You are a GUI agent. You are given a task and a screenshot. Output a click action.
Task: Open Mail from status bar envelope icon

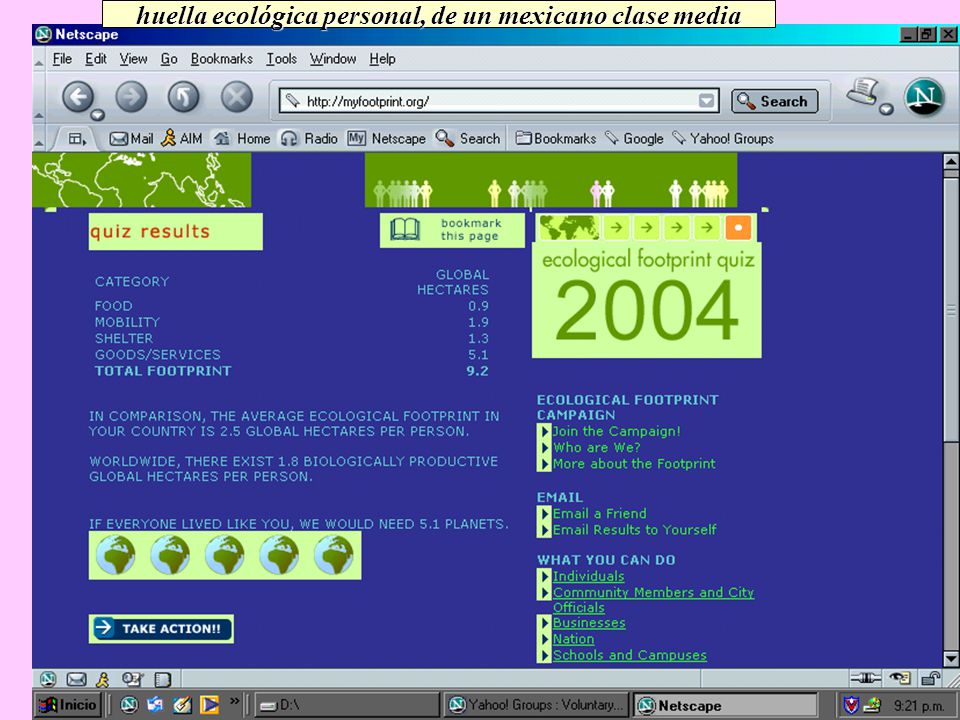click(76, 678)
